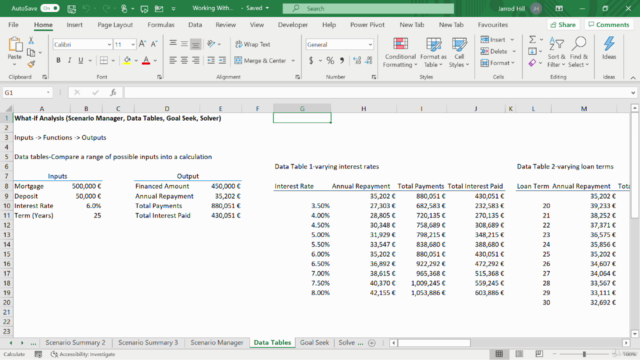This screenshot has height=360, width=640.
Task: Open Find & Select magnifier
Action: click(x=579, y=53)
